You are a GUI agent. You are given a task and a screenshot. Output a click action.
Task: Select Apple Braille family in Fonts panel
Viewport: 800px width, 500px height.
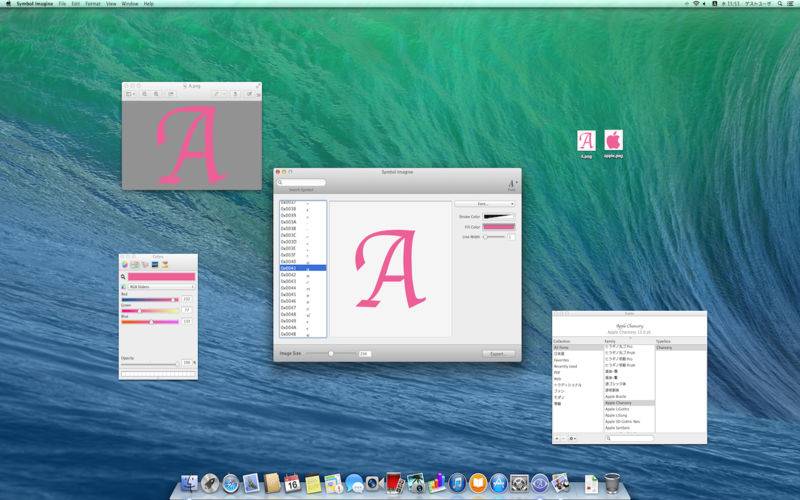coord(629,396)
